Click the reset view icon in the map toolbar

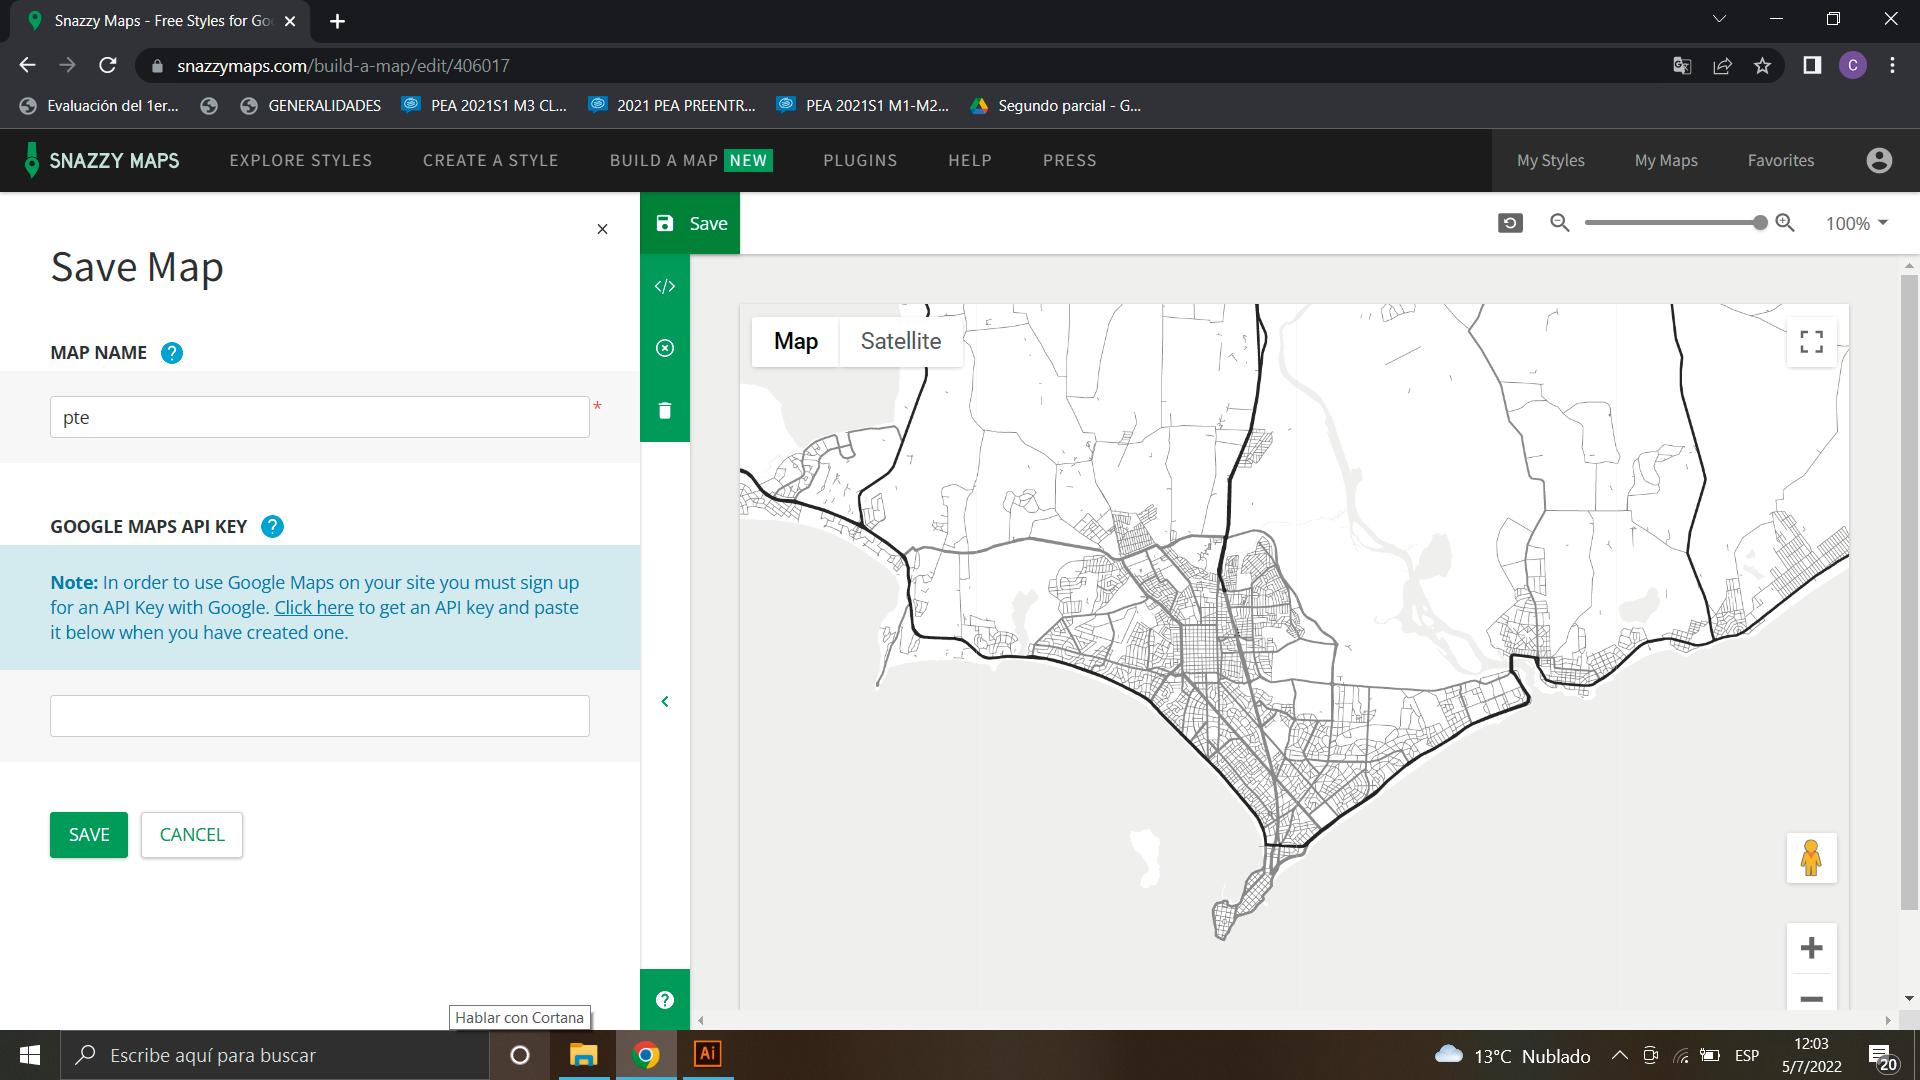1510,223
